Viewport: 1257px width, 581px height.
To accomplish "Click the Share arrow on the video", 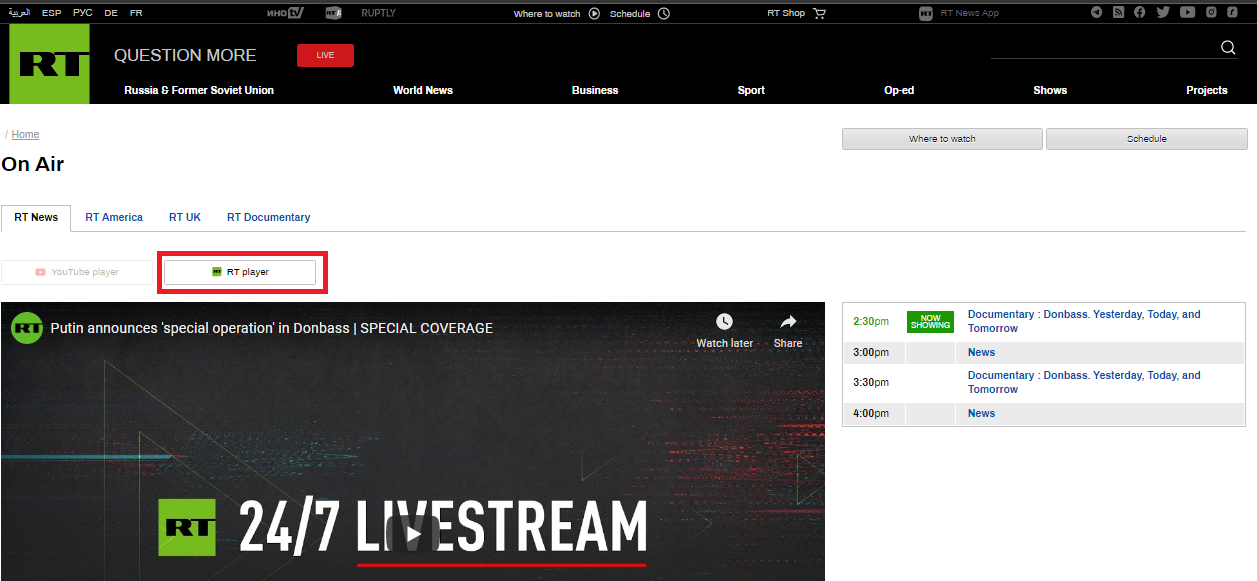I will point(788,322).
